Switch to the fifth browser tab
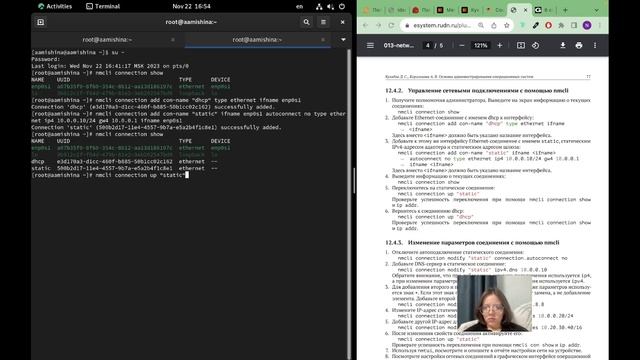This screenshot has width=640, height=360. [x=470, y=10]
